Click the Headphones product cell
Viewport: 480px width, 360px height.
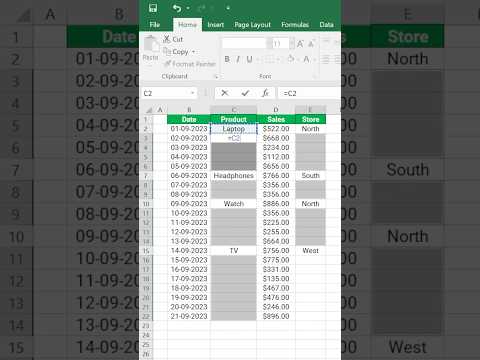pyautogui.click(x=234, y=175)
